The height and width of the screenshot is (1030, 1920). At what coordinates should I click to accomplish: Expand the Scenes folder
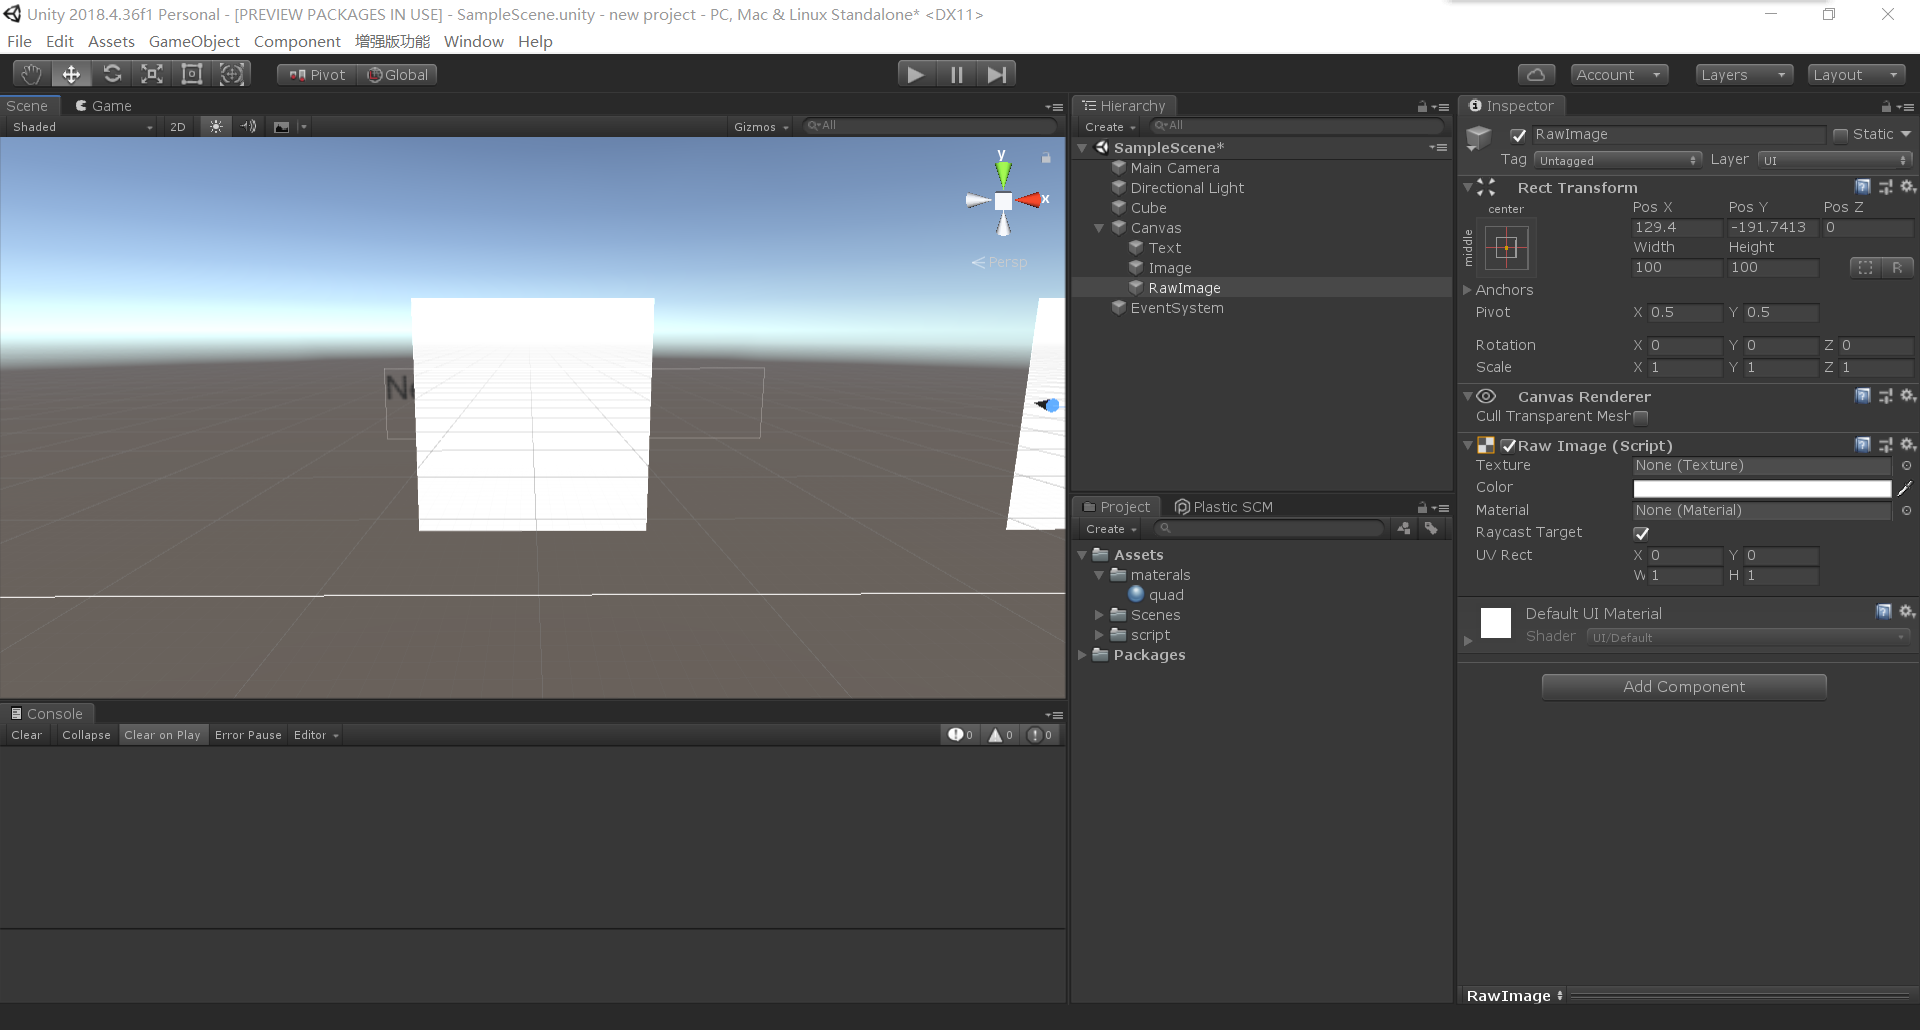point(1099,615)
